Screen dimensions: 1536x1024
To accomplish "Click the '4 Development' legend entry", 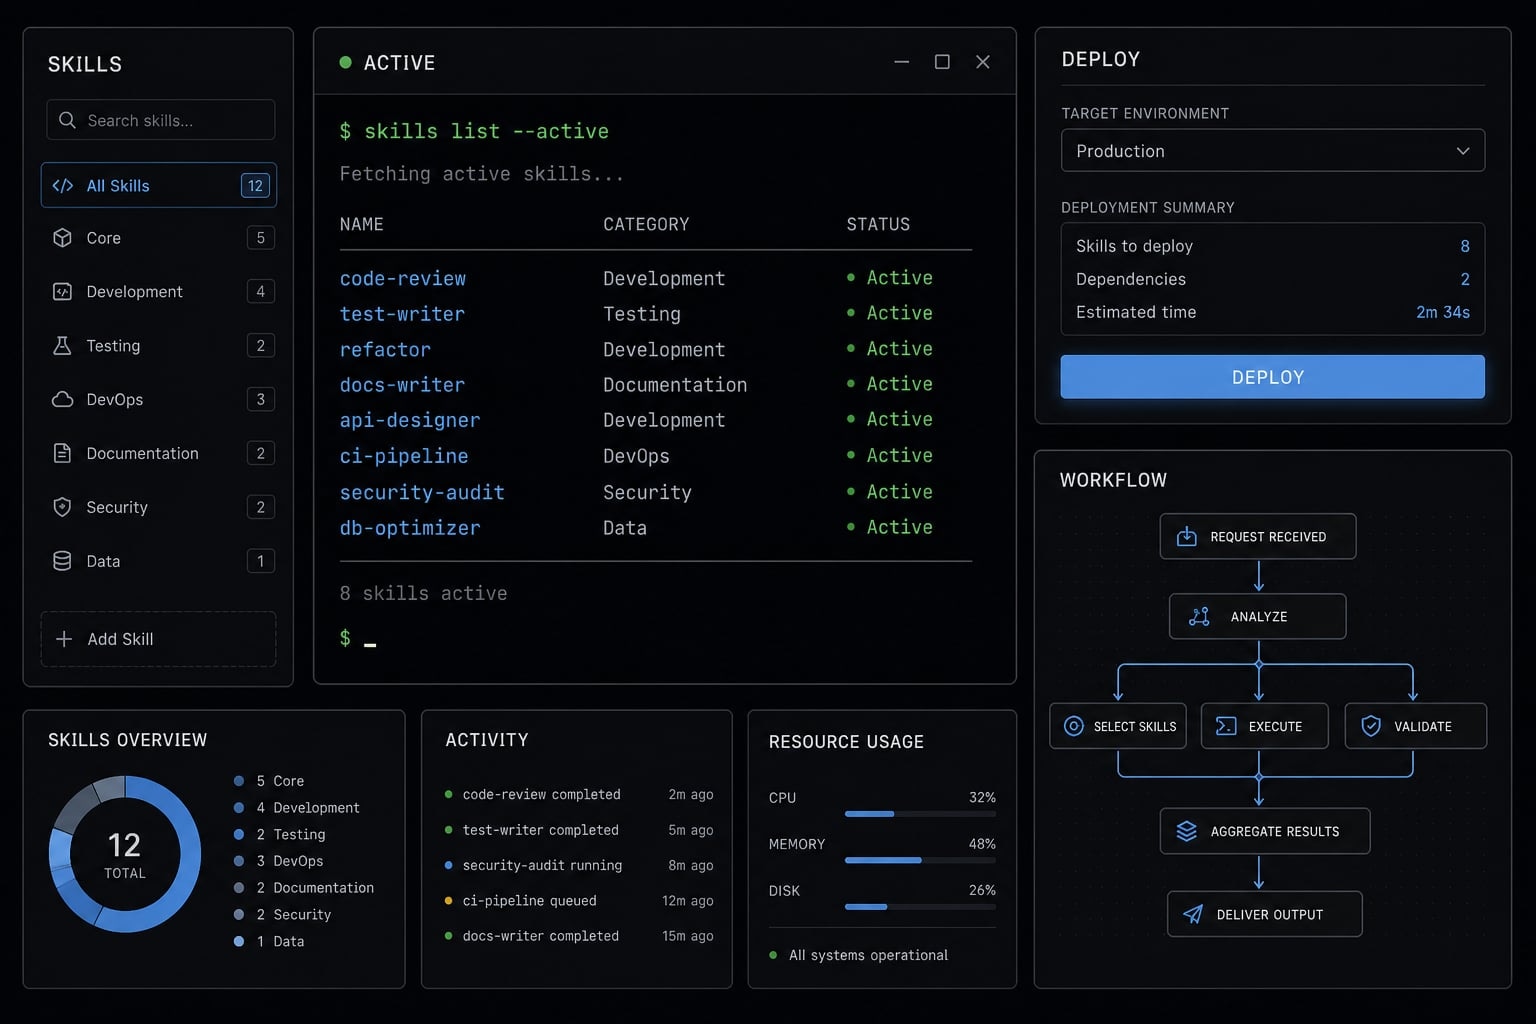I will [x=297, y=808].
